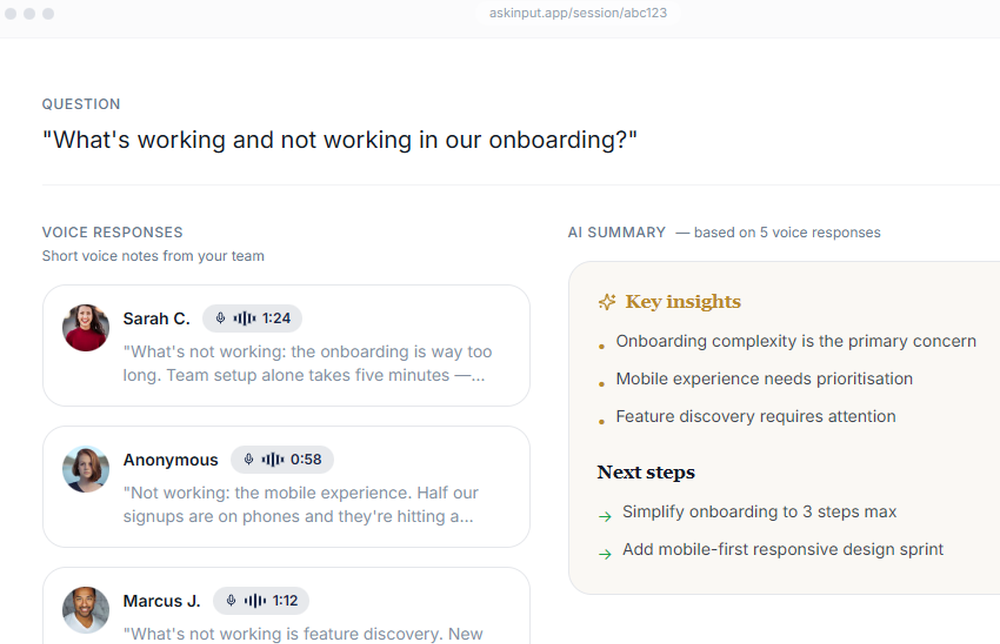Click the askinput.app/session/abc123 address bar
This screenshot has width=1000, height=644.
tap(578, 13)
